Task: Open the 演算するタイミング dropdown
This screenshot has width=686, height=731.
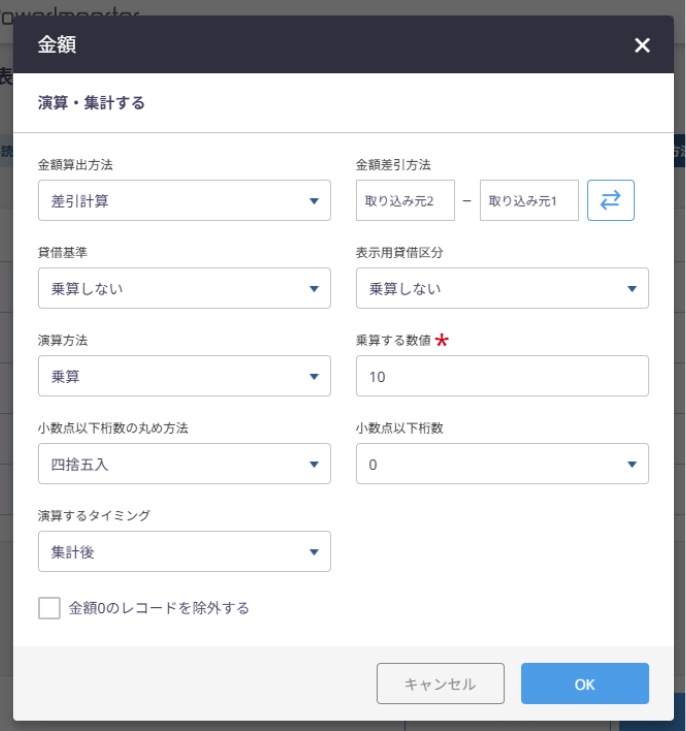Action: click(x=184, y=551)
